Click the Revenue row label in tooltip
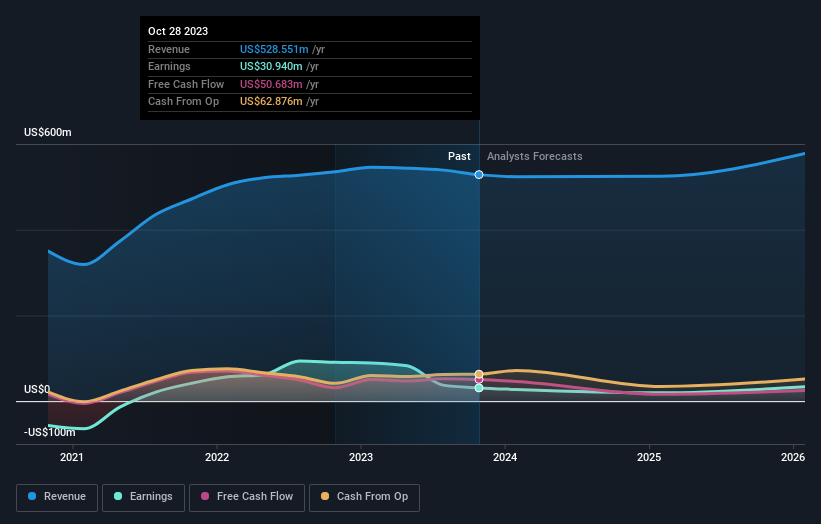Viewport: 821px width, 524px height. tap(169, 49)
